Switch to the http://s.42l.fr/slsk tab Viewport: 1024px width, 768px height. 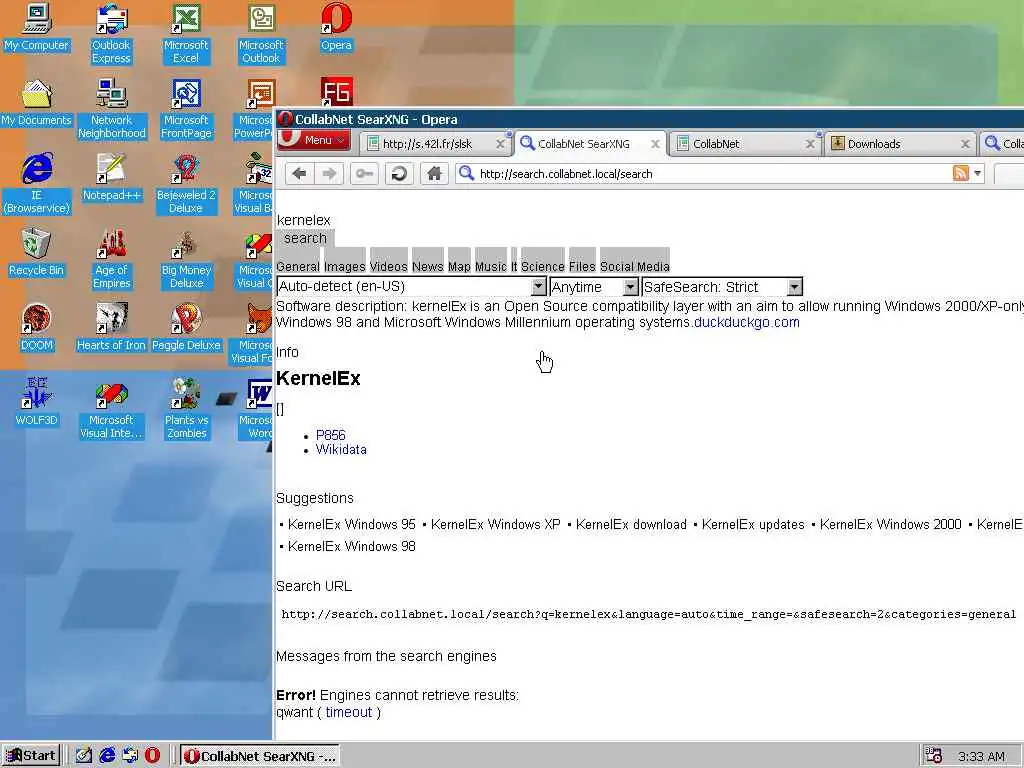[x=436, y=144]
